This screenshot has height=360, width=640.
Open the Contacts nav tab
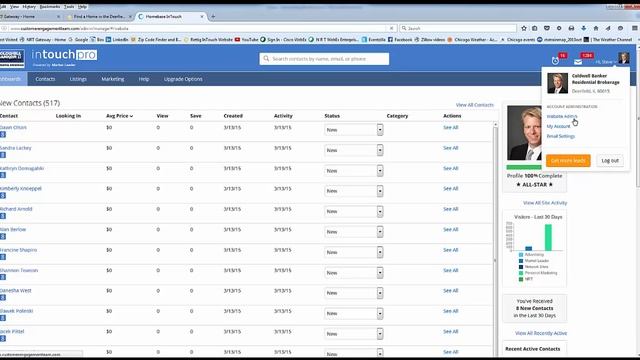coord(45,79)
